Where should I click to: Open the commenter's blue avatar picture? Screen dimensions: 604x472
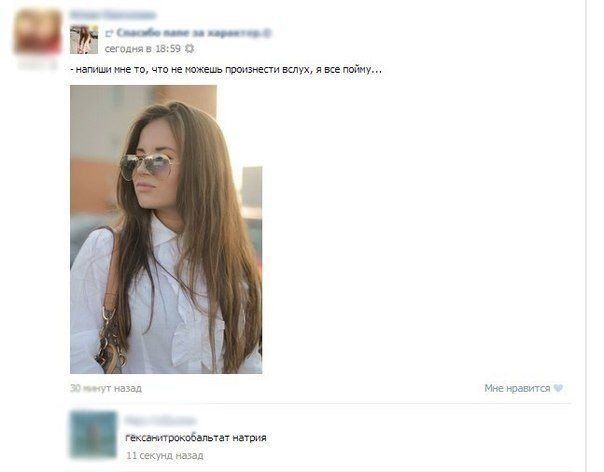tap(93, 434)
